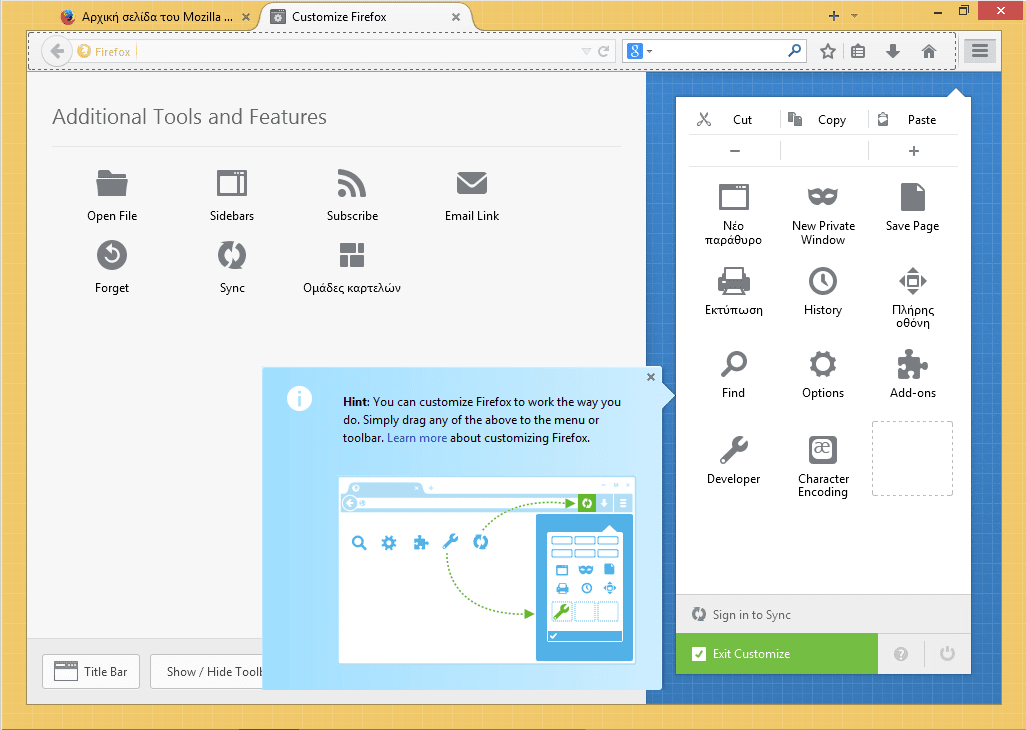Screen dimensions: 1026x730
Task: Follow the Learn more link in hint
Action: pyautogui.click(x=417, y=438)
